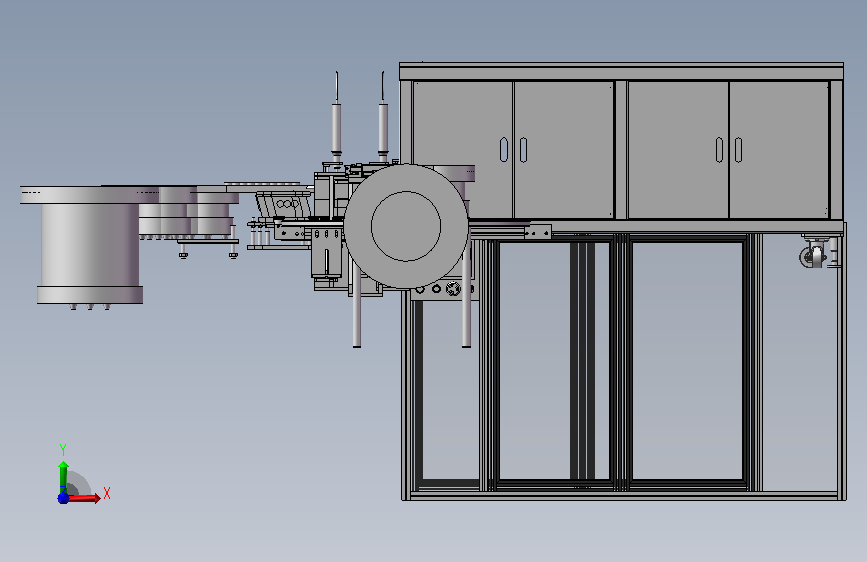
Task: Select the caster wheel under the cabinet's right end
Action: pos(813,256)
